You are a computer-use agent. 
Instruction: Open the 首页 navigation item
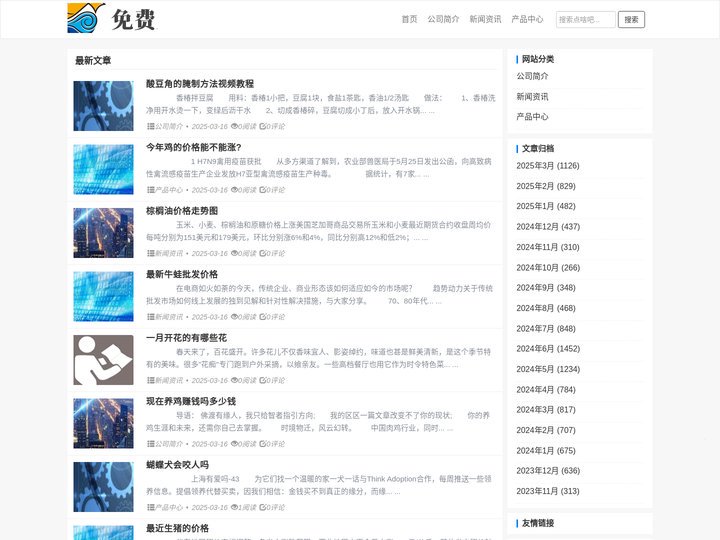click(409, 19)
